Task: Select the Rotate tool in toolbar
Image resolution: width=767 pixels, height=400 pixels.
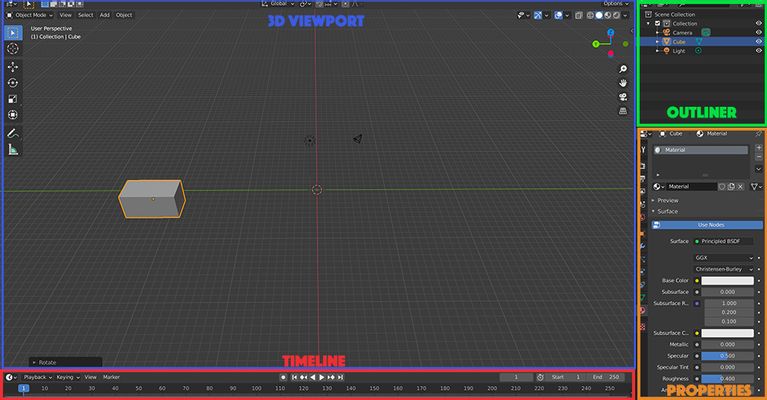Action: 13,83
